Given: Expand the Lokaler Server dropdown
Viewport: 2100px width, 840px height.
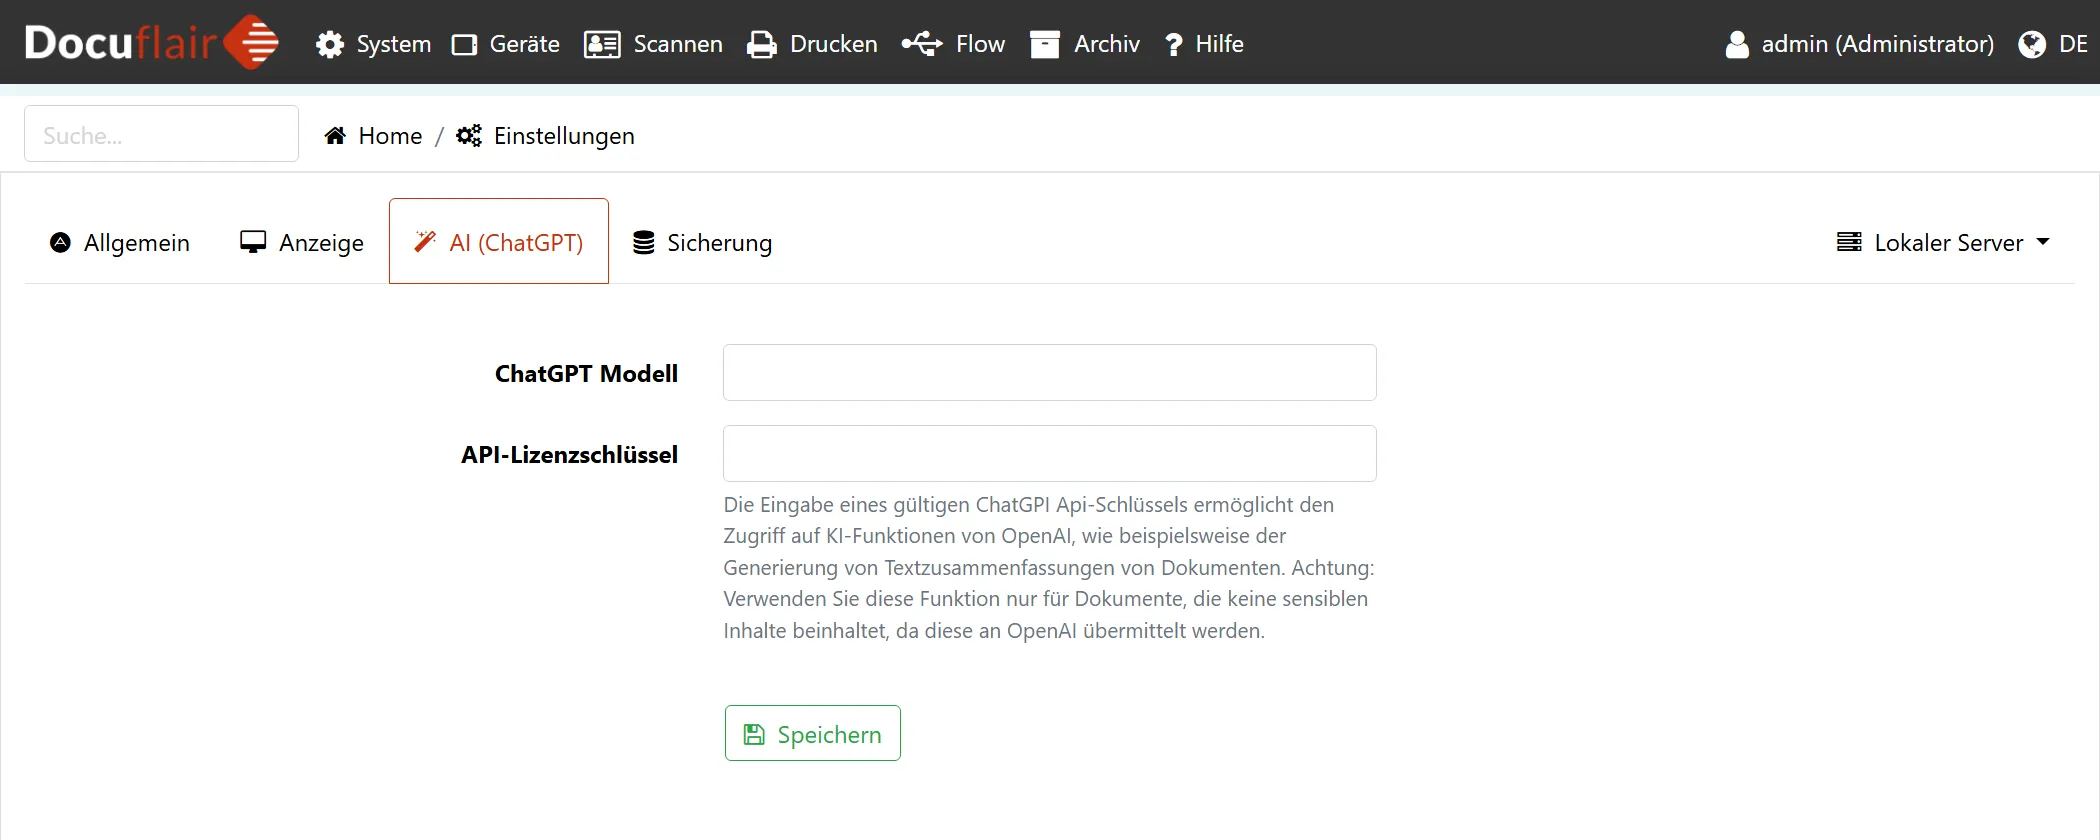Looking at the screenshot, I should tap(1943, 243).
